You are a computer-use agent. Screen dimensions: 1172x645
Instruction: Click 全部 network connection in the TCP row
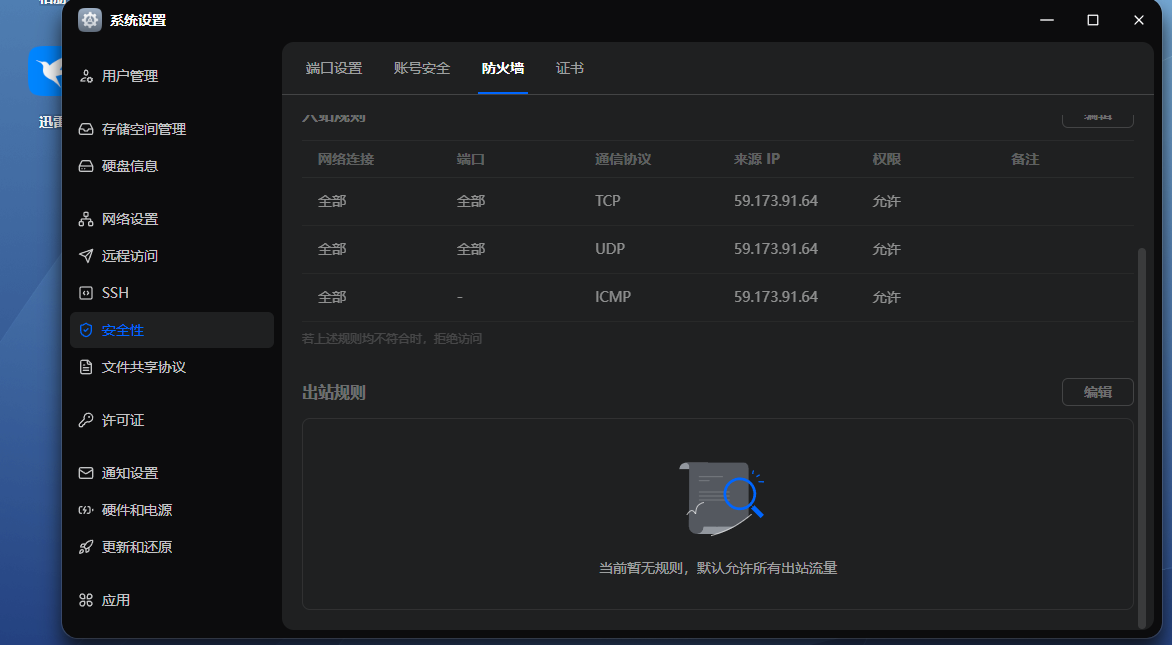[332, 201]
